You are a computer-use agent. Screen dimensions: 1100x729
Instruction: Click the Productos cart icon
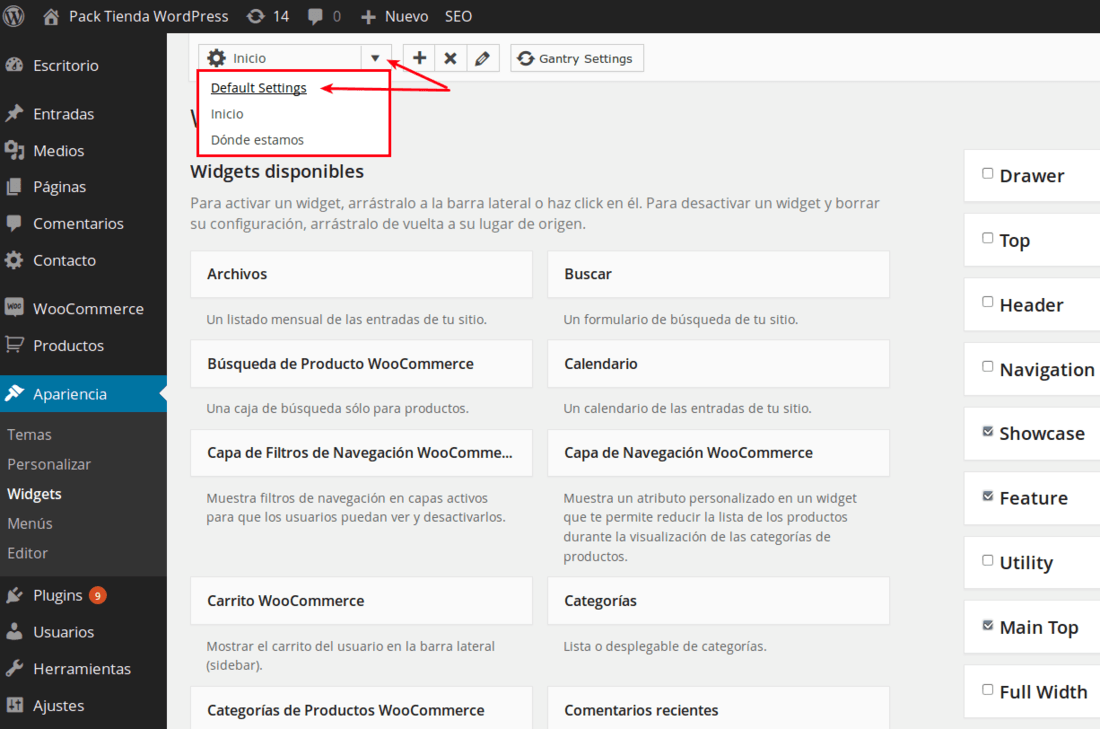(x=14, y=345)
